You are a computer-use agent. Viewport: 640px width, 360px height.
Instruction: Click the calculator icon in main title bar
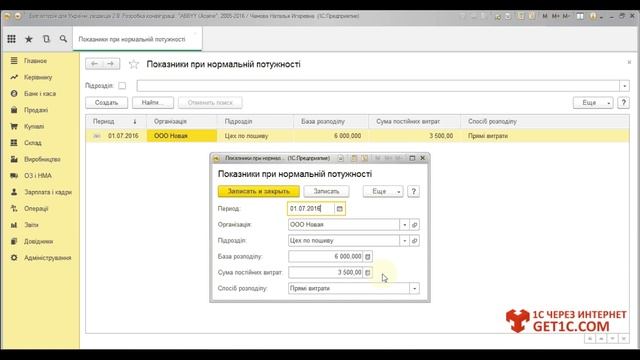click(x=521, y=16)
